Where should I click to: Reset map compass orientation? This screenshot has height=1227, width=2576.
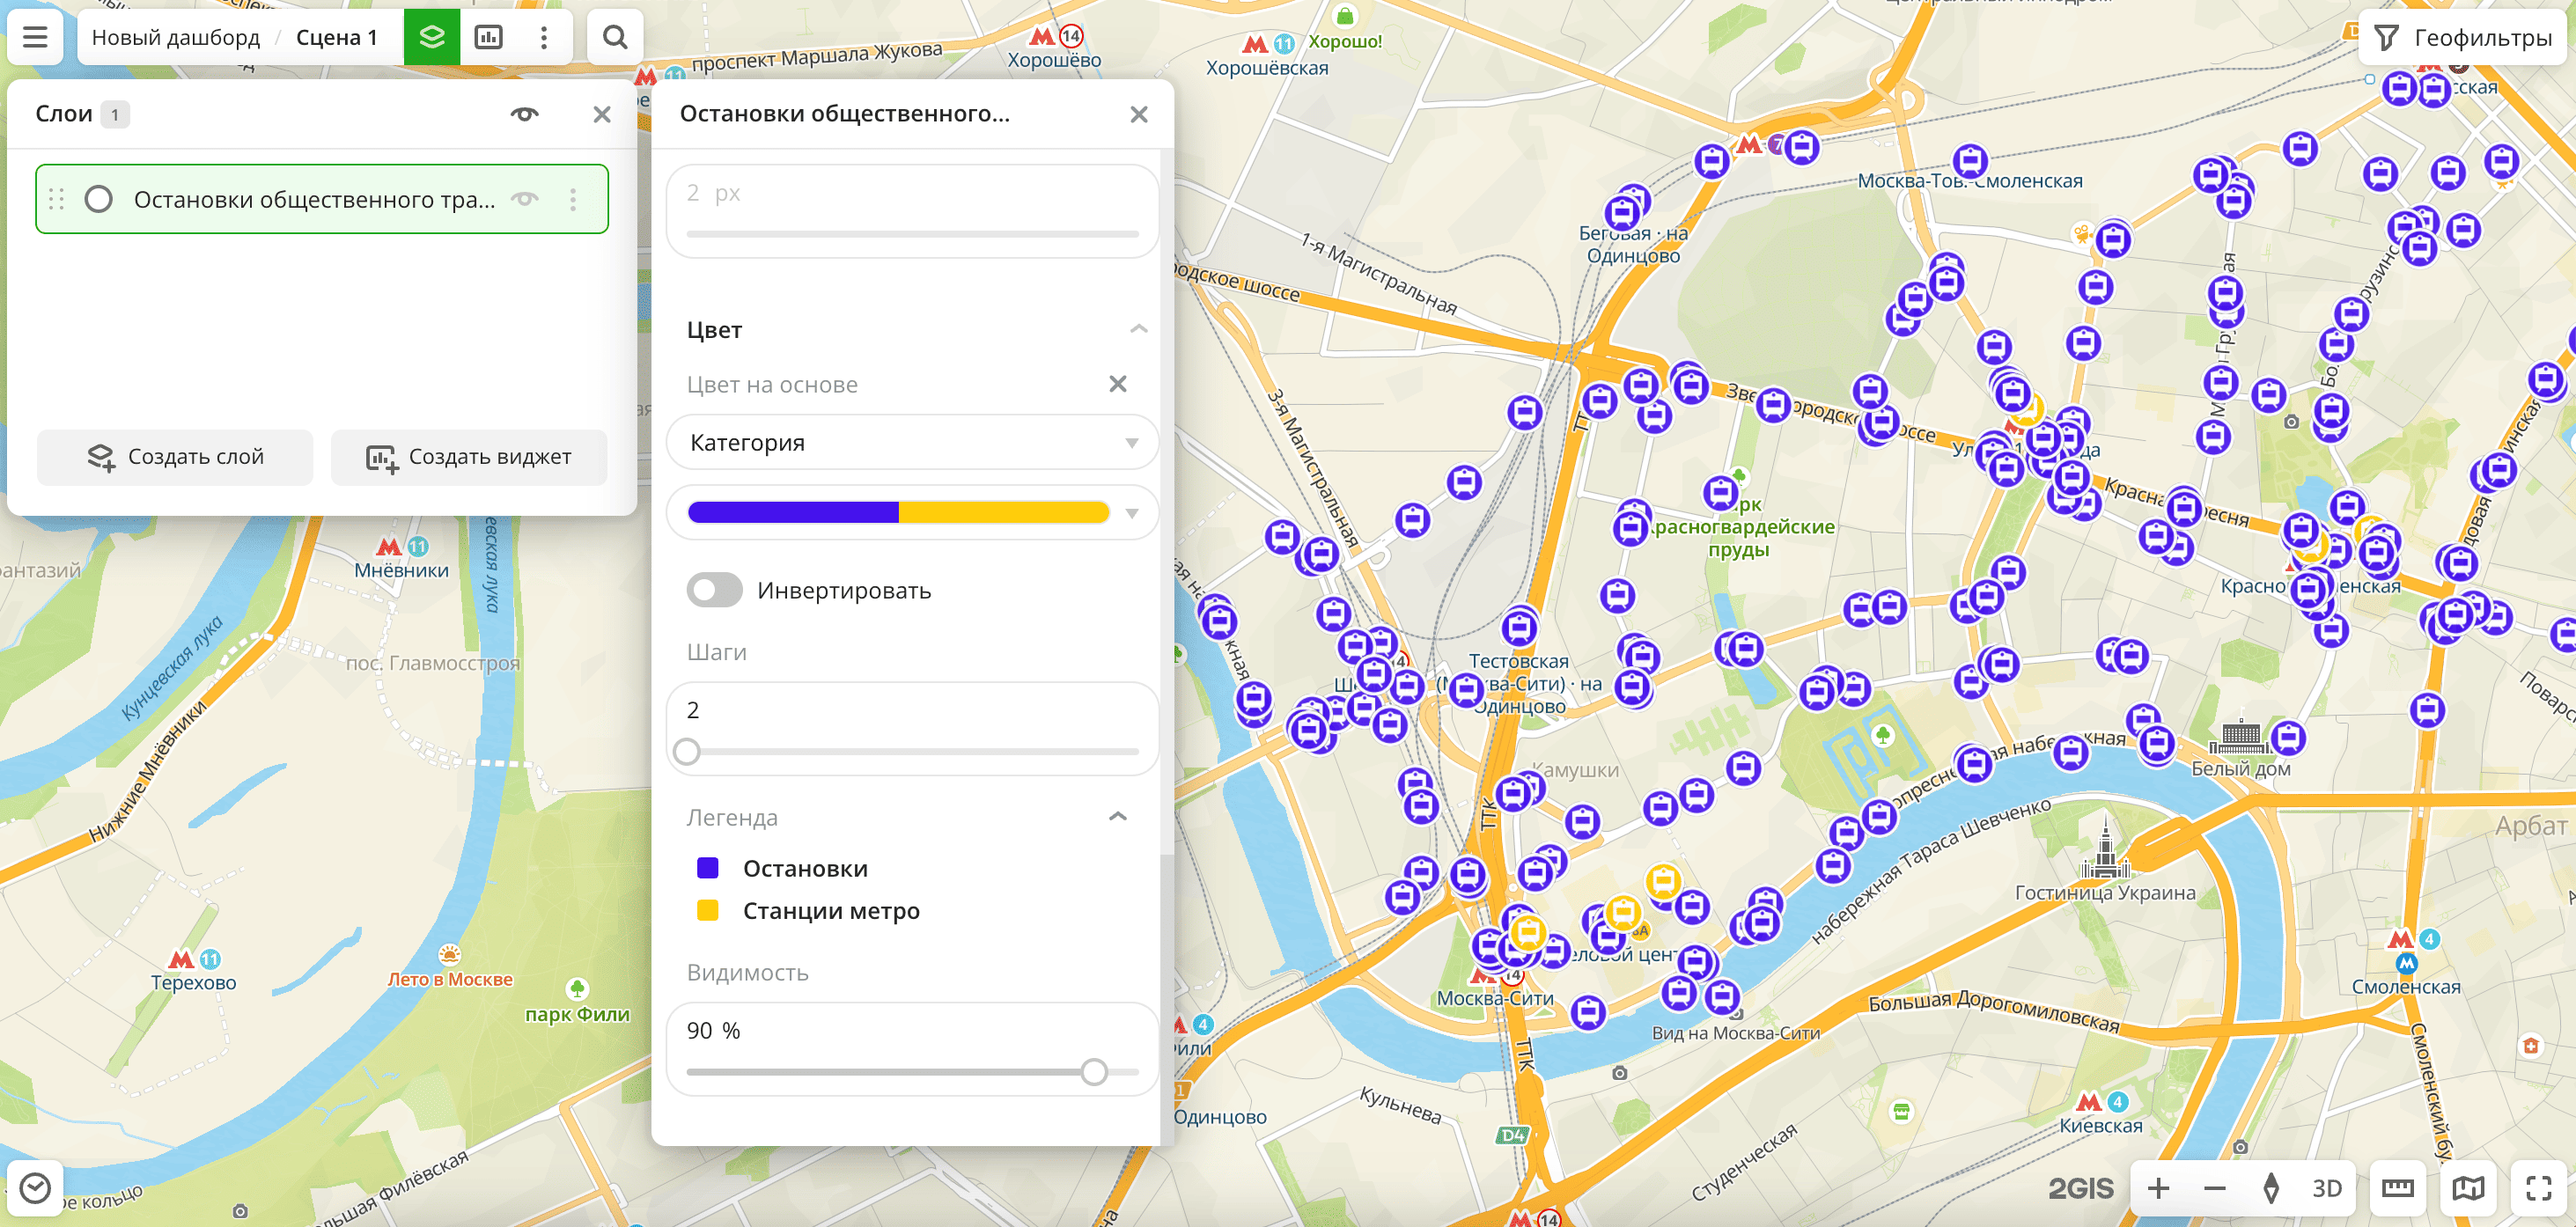(2271, 1187)
